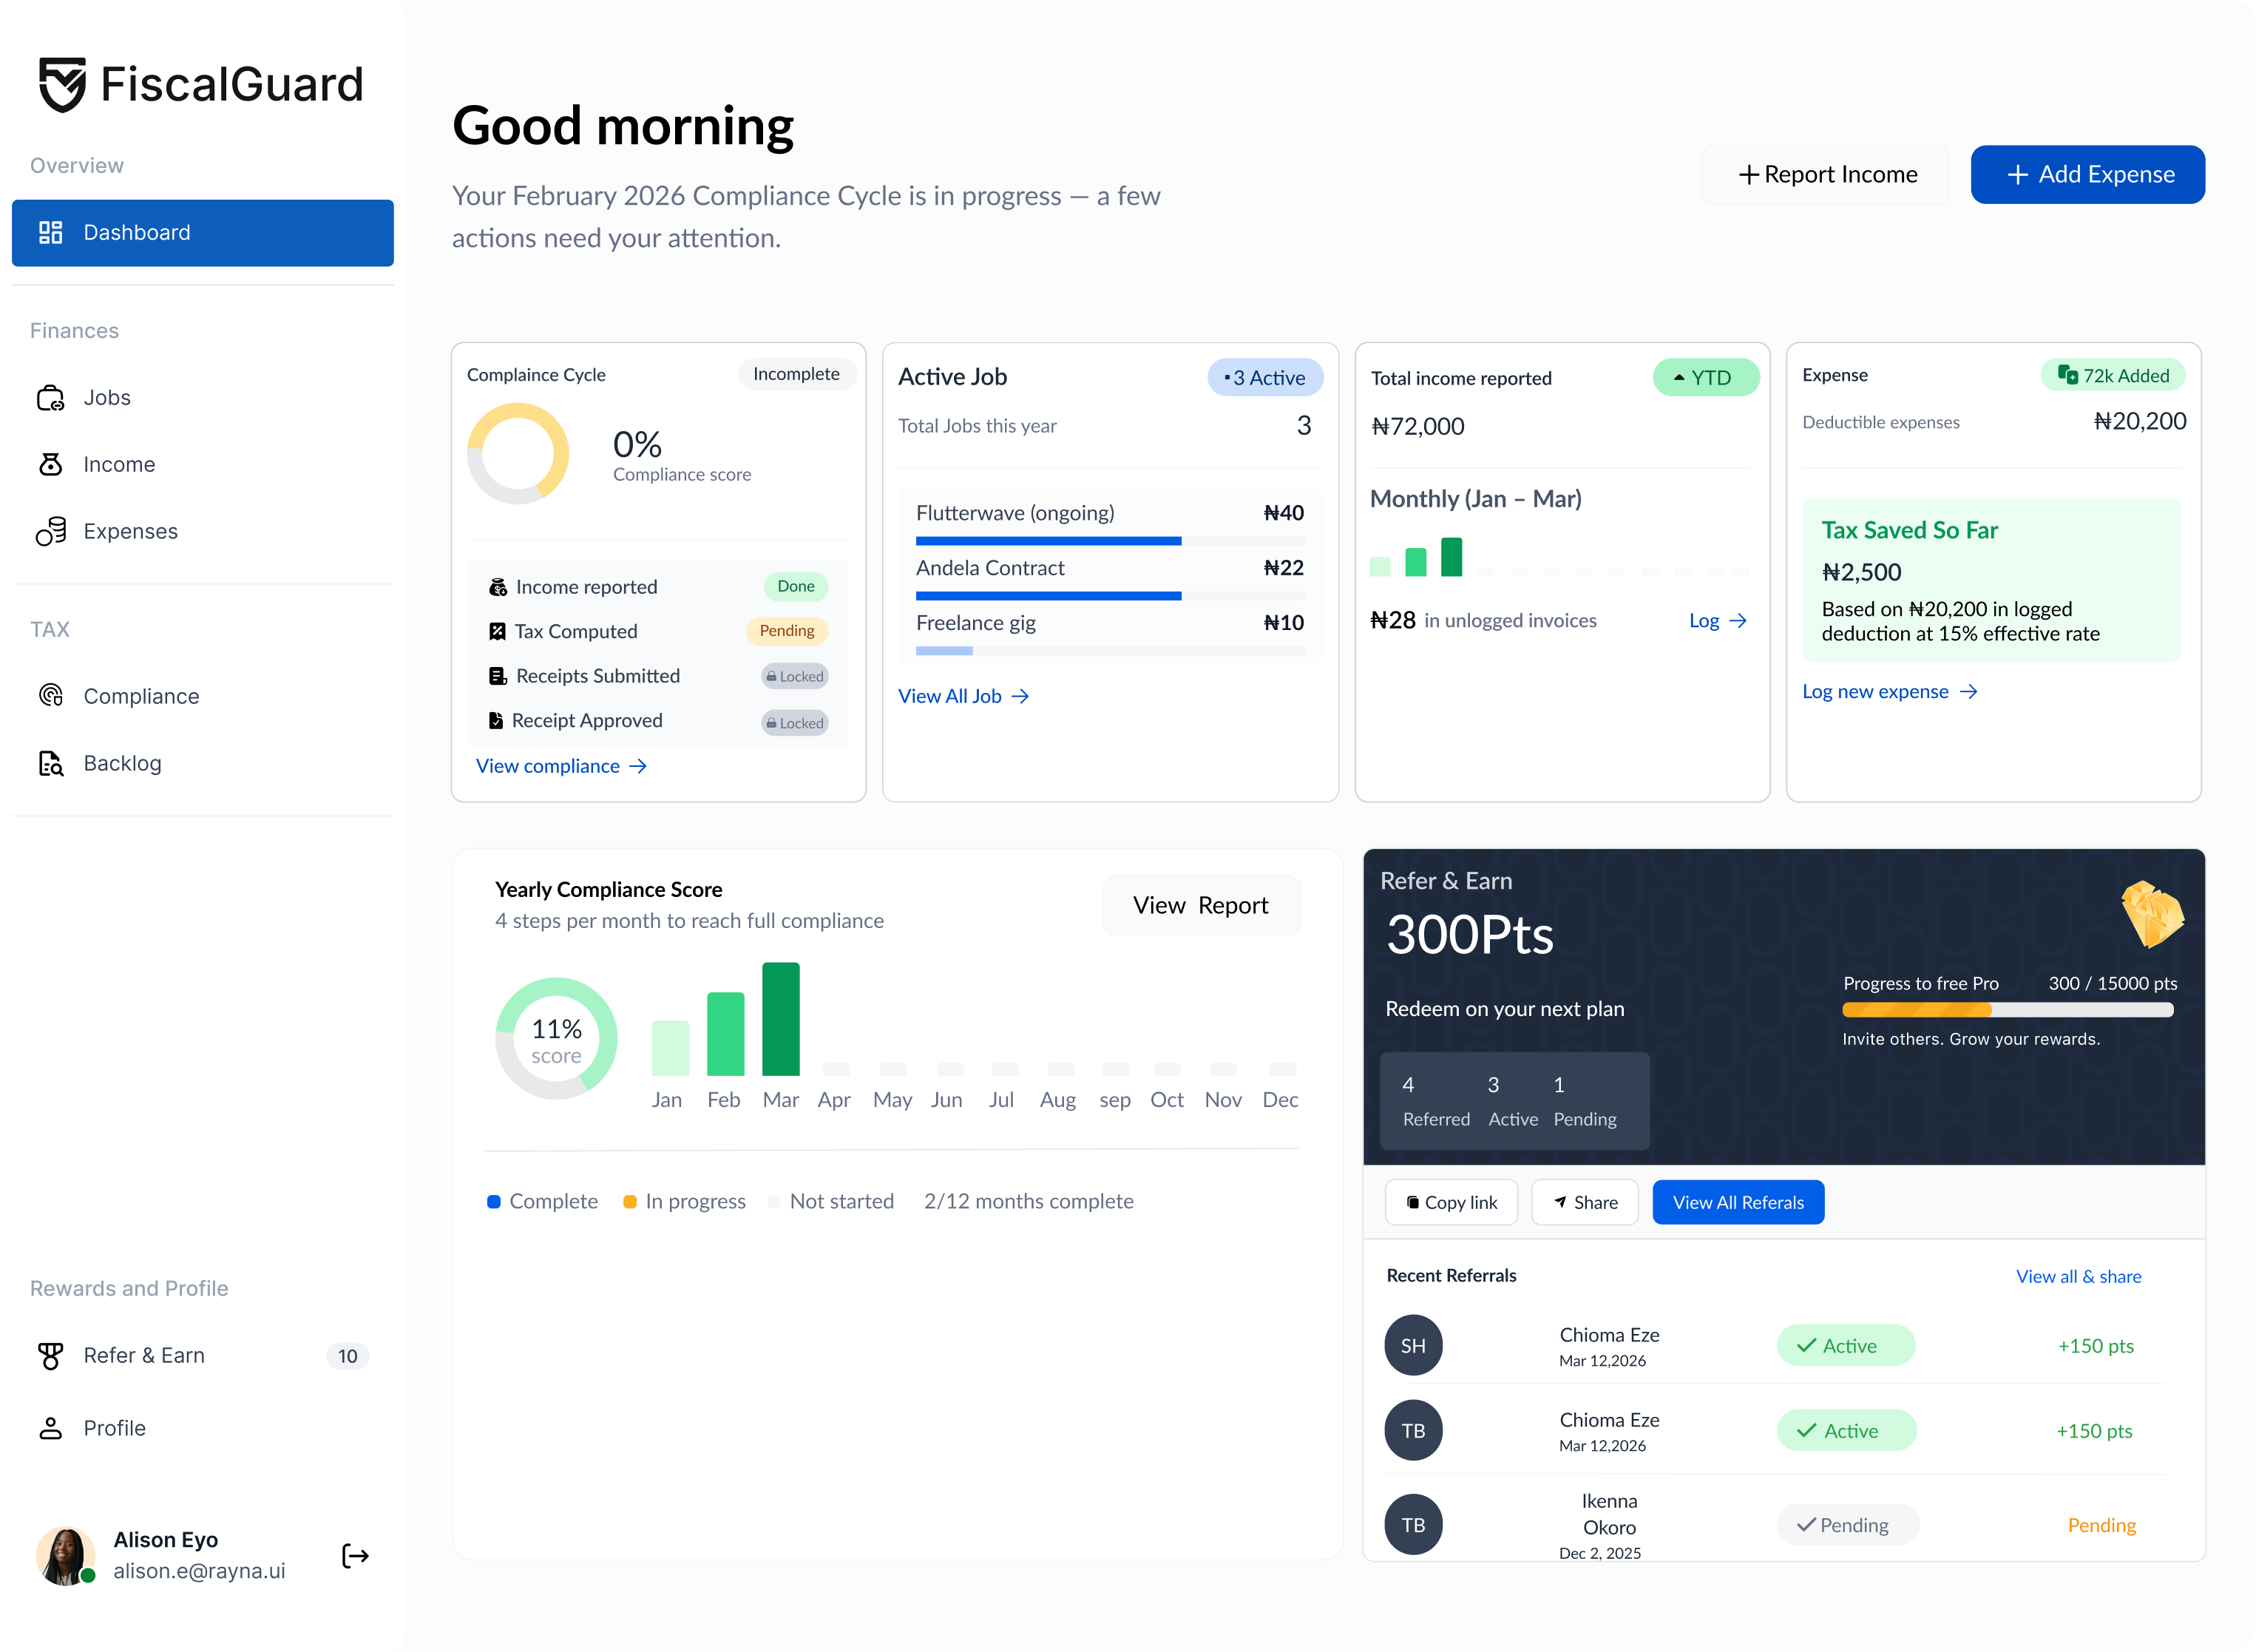Click arrow beside View All Job

pyautogui.click(x=1020, y=696)
